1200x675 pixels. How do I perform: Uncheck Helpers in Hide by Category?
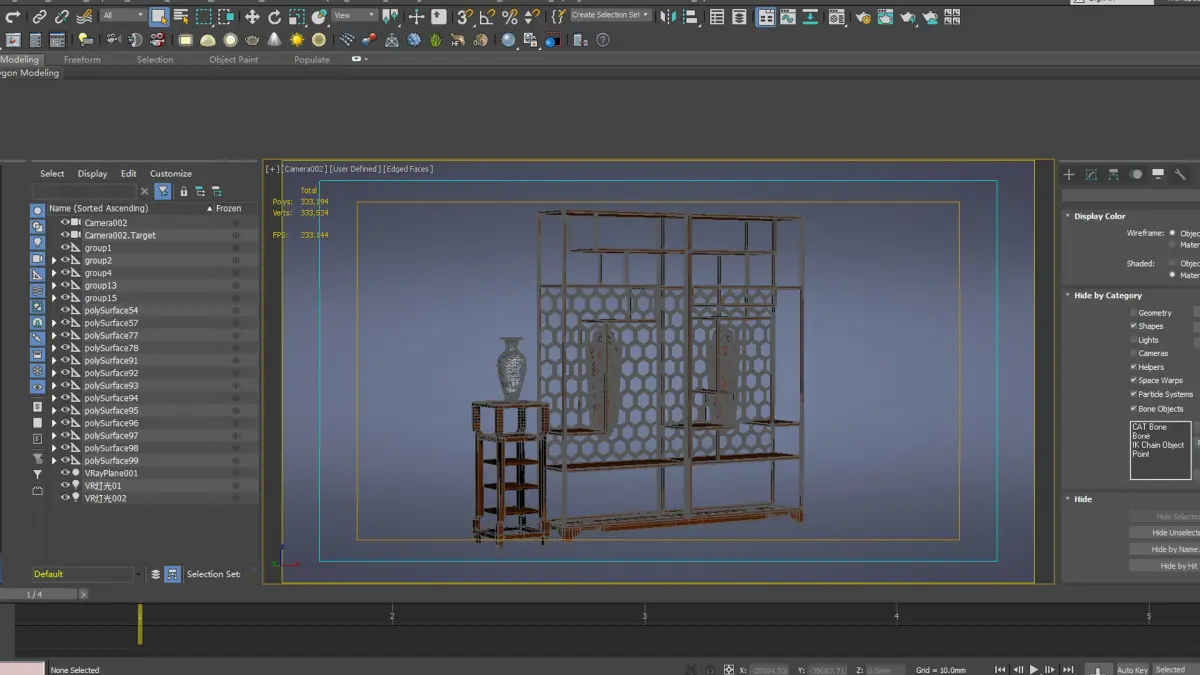1133,367
